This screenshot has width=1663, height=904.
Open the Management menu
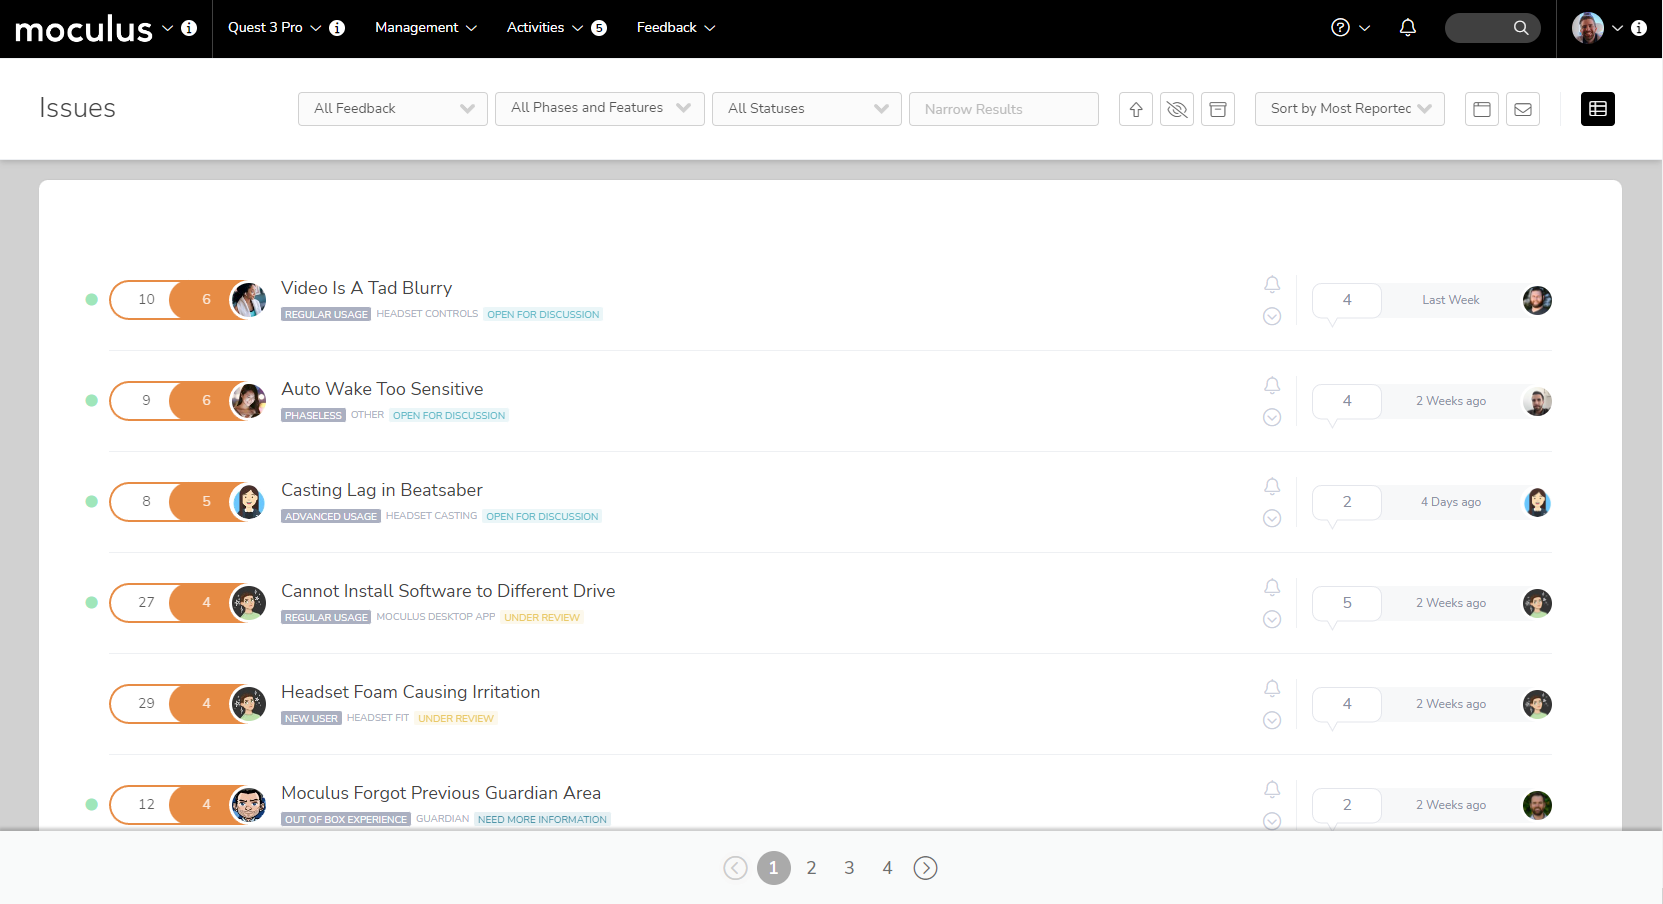(x=425, y=28)
